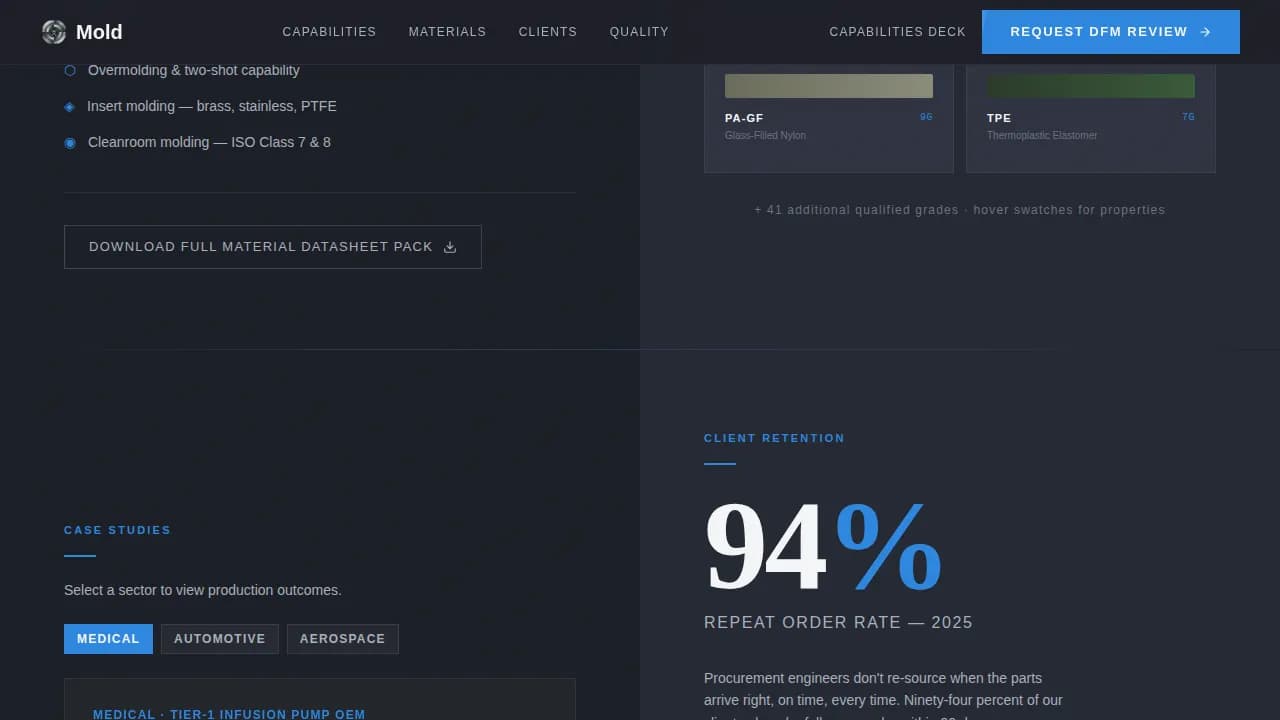Screen dimensions: 1280x720
Task: Open the QUALITY navigation menu
Action: pyautogui.click(x=639, y=31)
